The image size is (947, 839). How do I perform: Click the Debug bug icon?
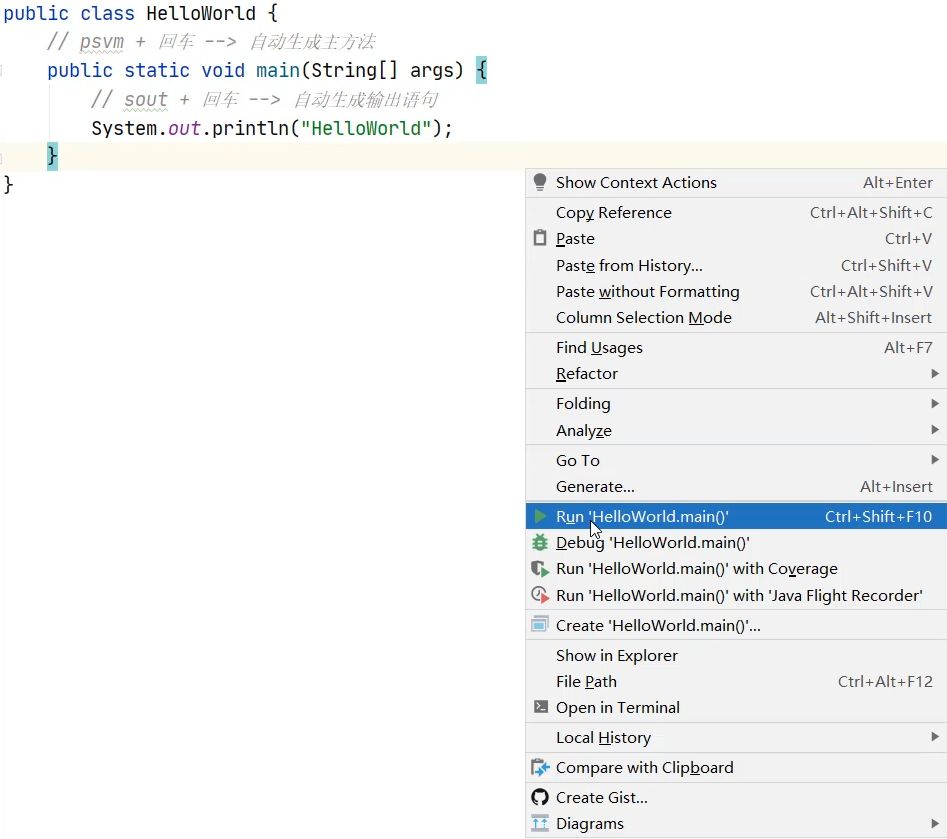(x=540, y=543)
